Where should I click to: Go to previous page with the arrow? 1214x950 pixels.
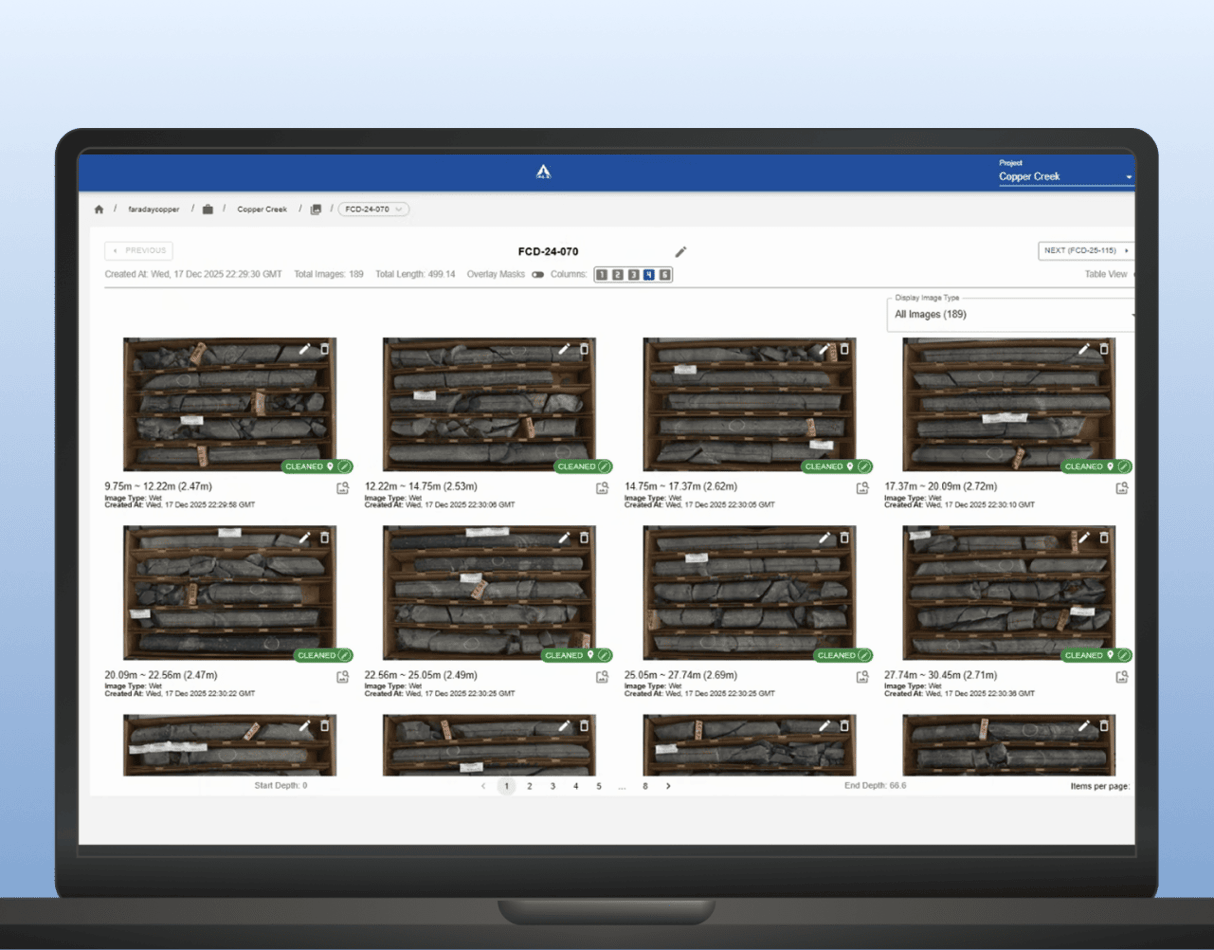pyautogui.click(x=483, y=786)
